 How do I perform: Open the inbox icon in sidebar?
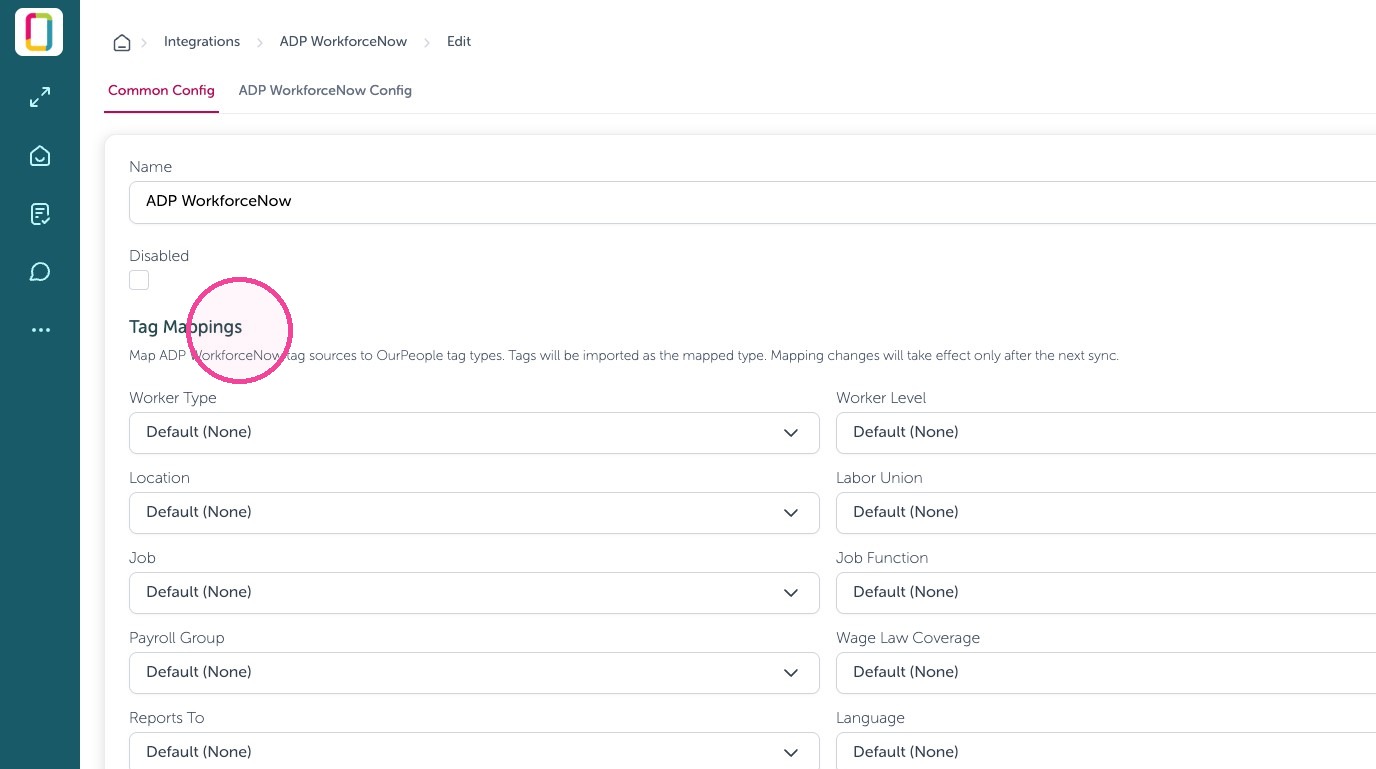click(40, 156)
